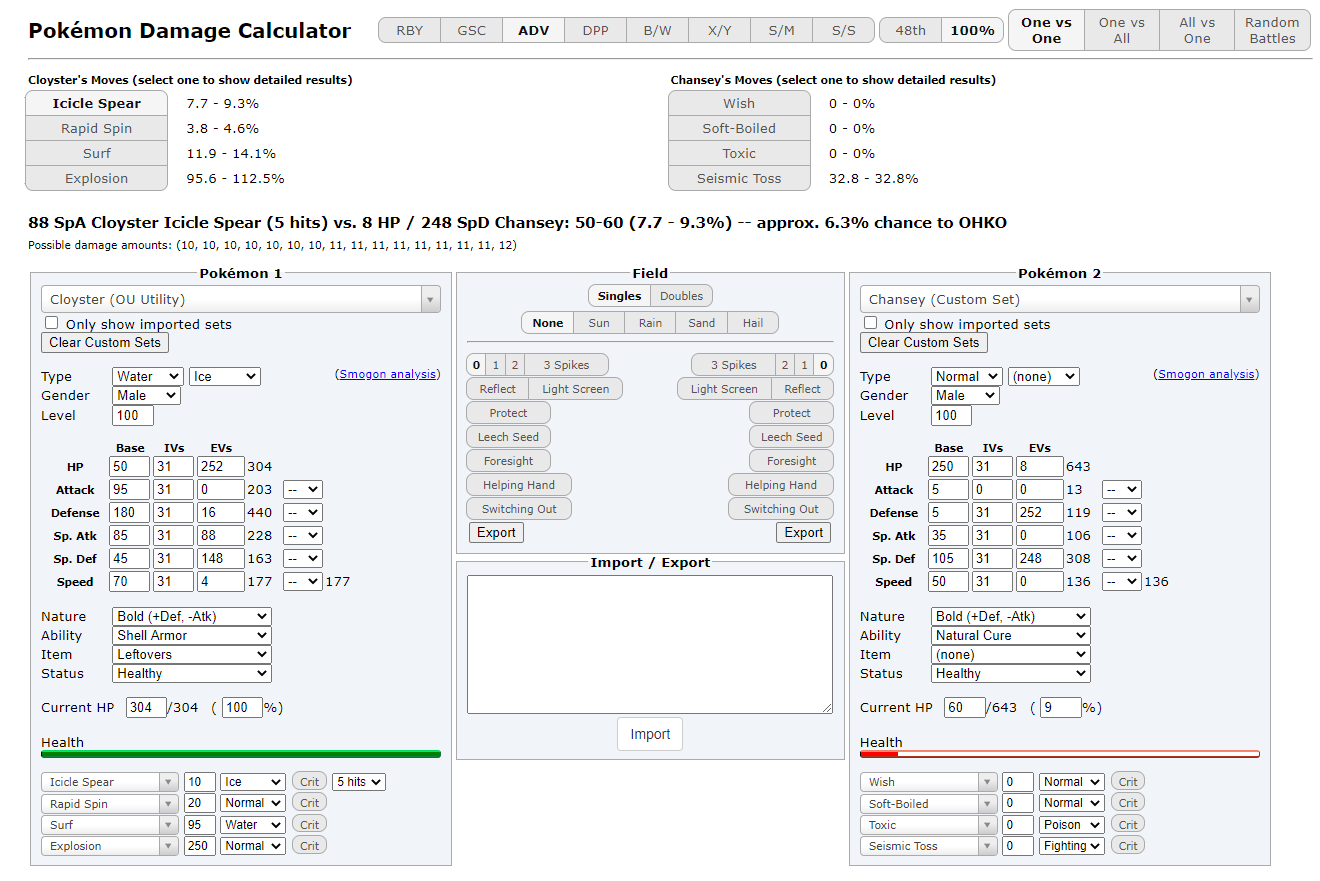This screenshot has height=881, width=1320.
Task: Click the Surf base power field
Action: point(199,825)
